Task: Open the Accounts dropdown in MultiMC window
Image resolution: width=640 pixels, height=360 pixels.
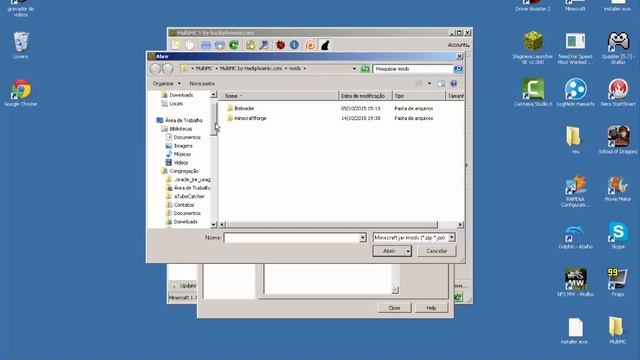Action: coord(458,45)
